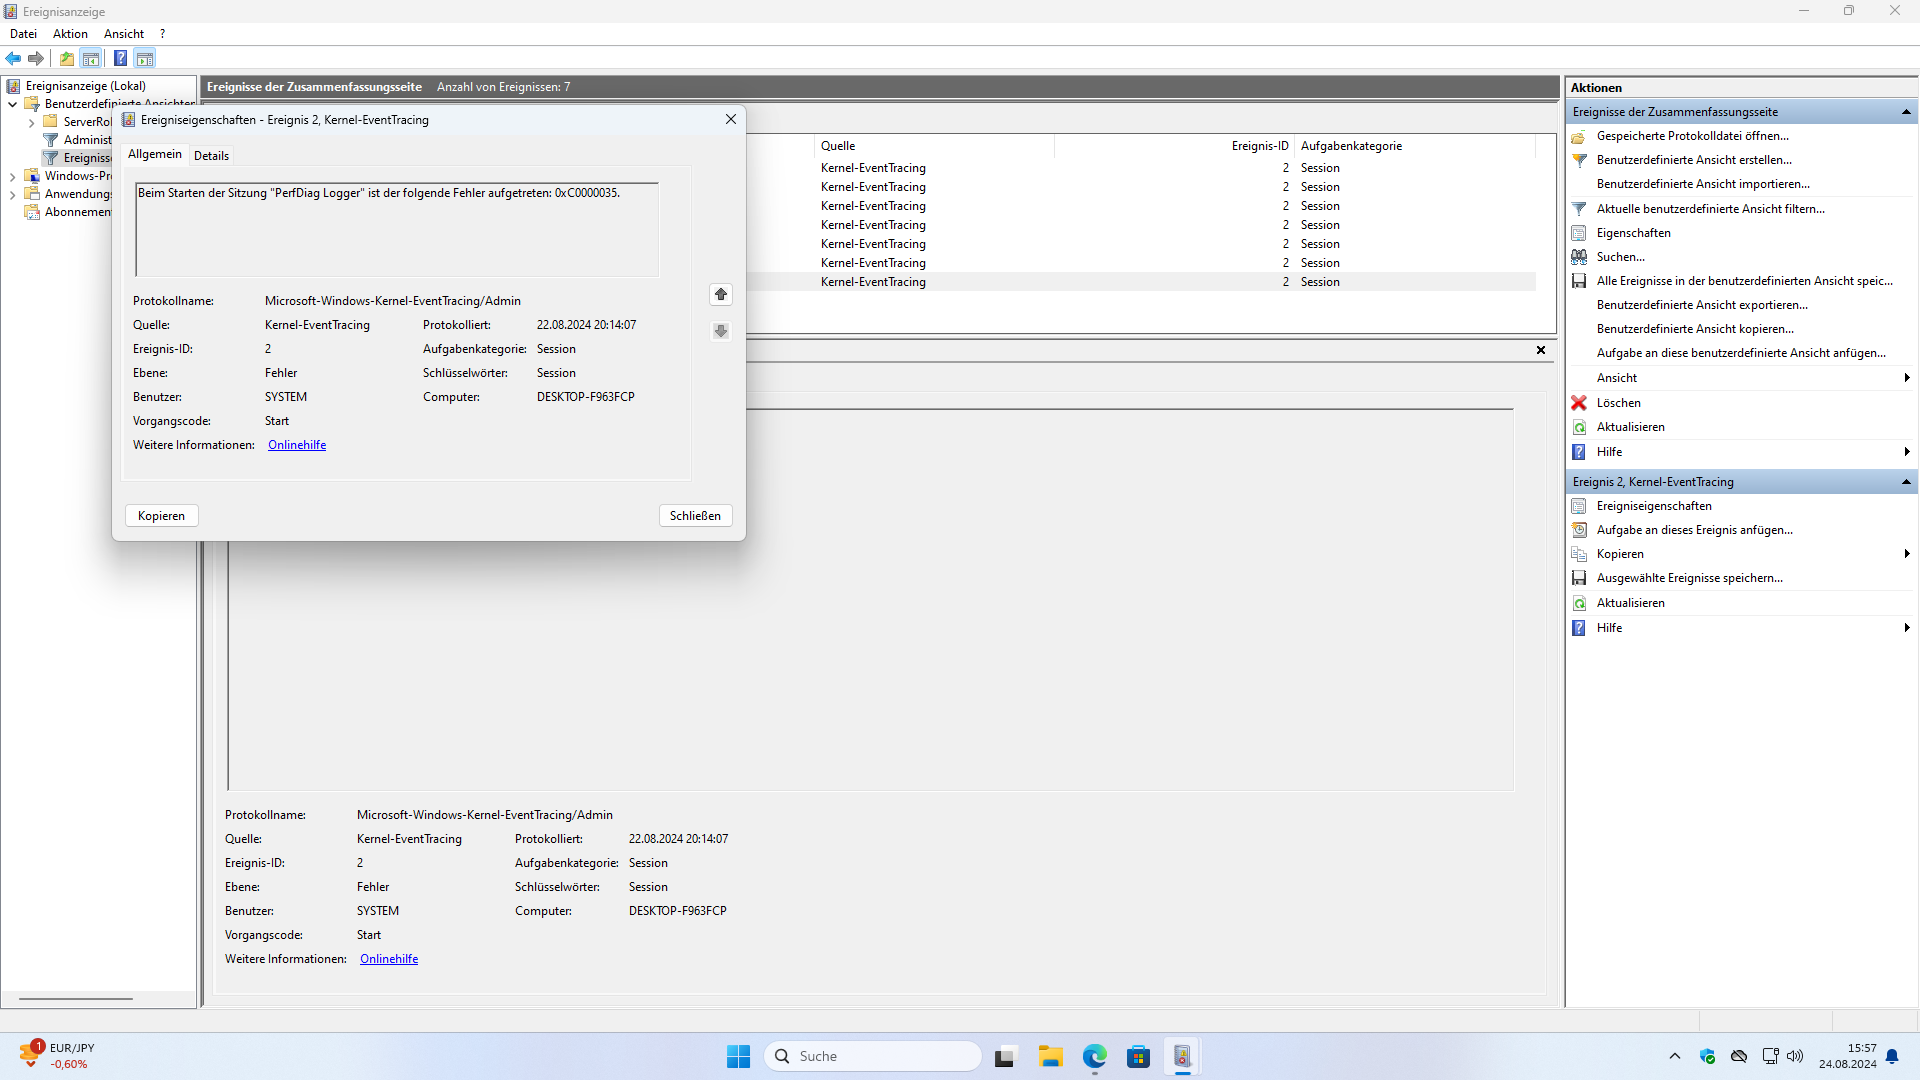Expand the Windows-Protokolle tree node
Screen dimensions: 1920x1080
click(12, 176)
